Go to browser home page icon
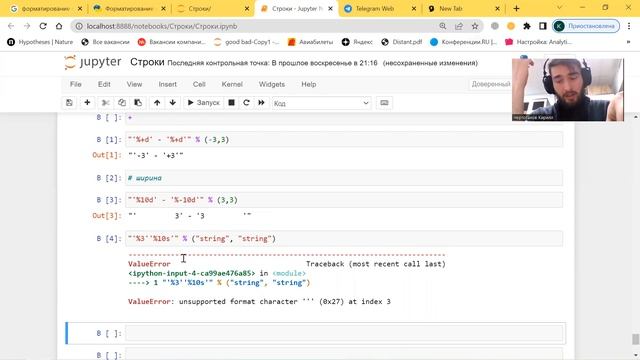The width and height of the screenshot is (640, 360). pyautogui.click(x=59, y=26)
